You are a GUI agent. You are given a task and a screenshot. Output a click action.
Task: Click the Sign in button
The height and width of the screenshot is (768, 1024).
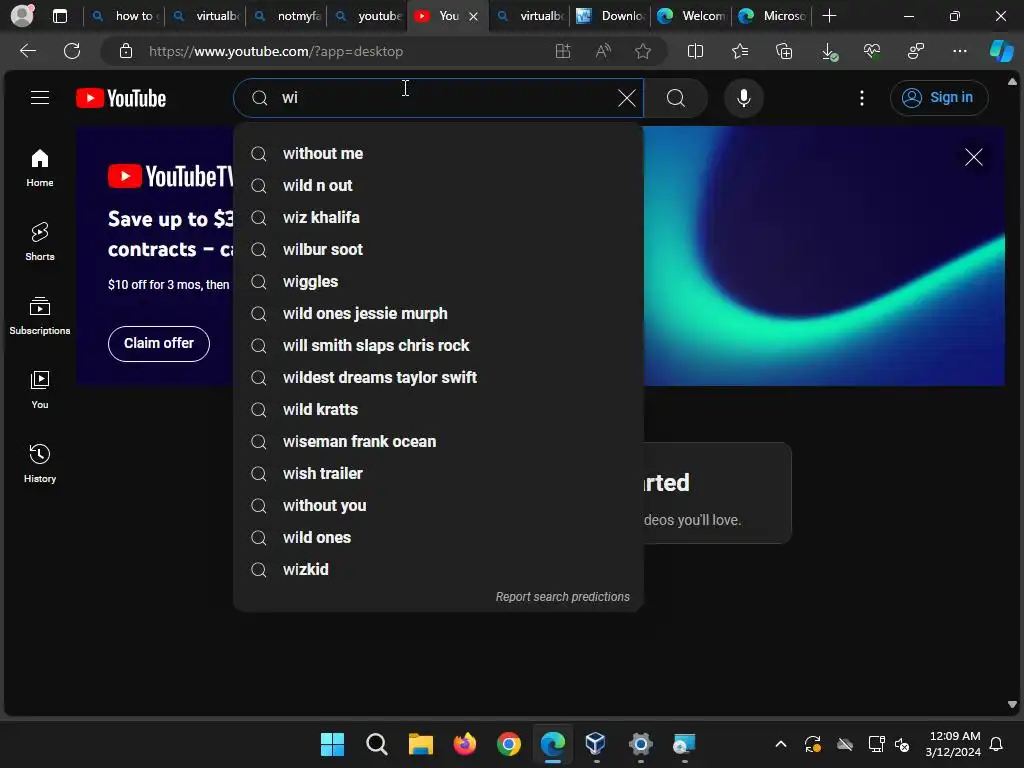click(938, 98)
